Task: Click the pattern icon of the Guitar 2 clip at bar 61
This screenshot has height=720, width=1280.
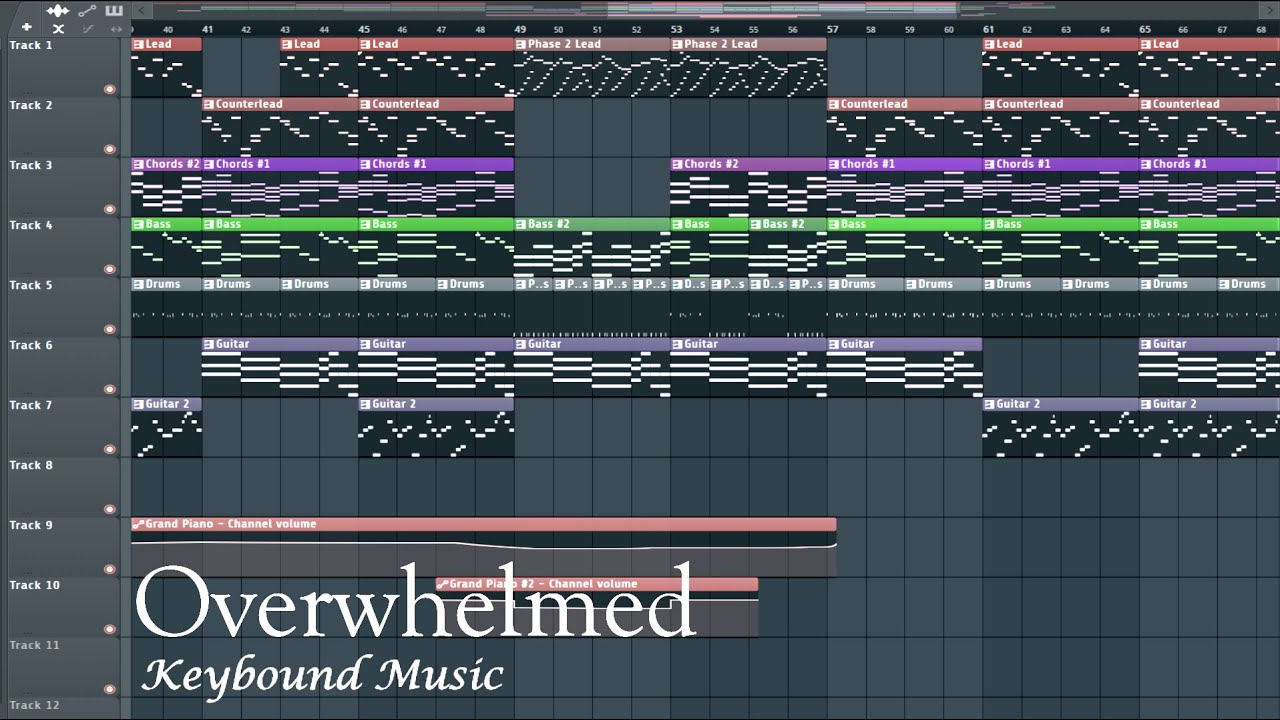Action: click(x=989, y=404)
